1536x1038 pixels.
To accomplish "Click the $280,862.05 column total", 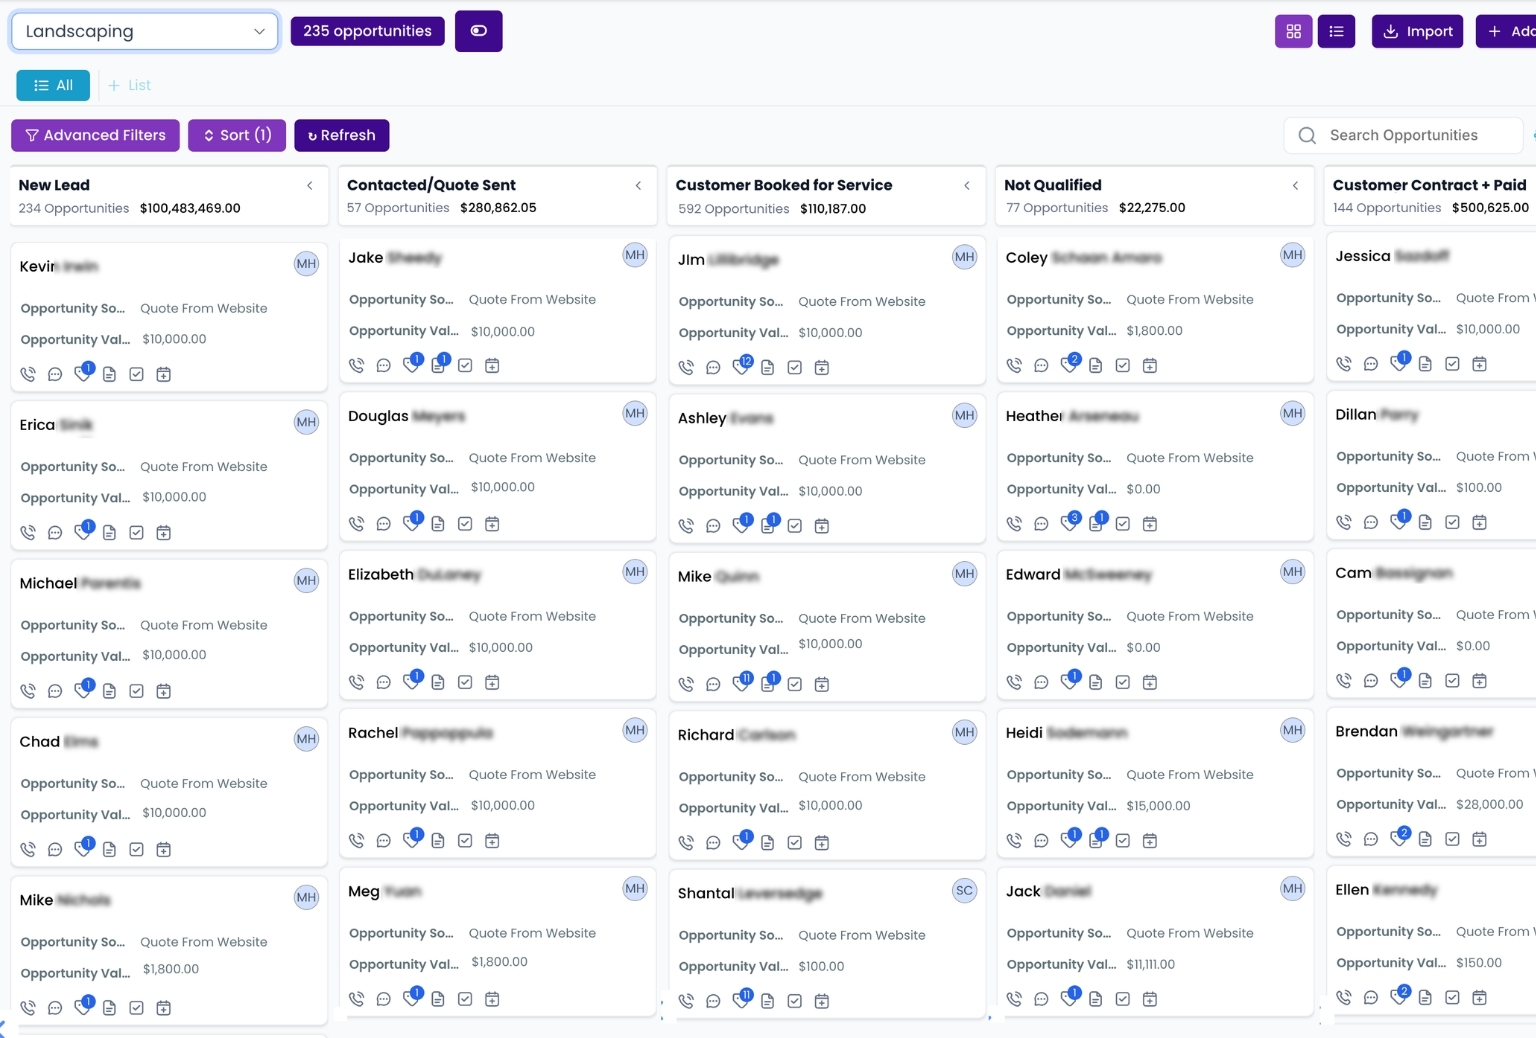I will click(498, 208).
